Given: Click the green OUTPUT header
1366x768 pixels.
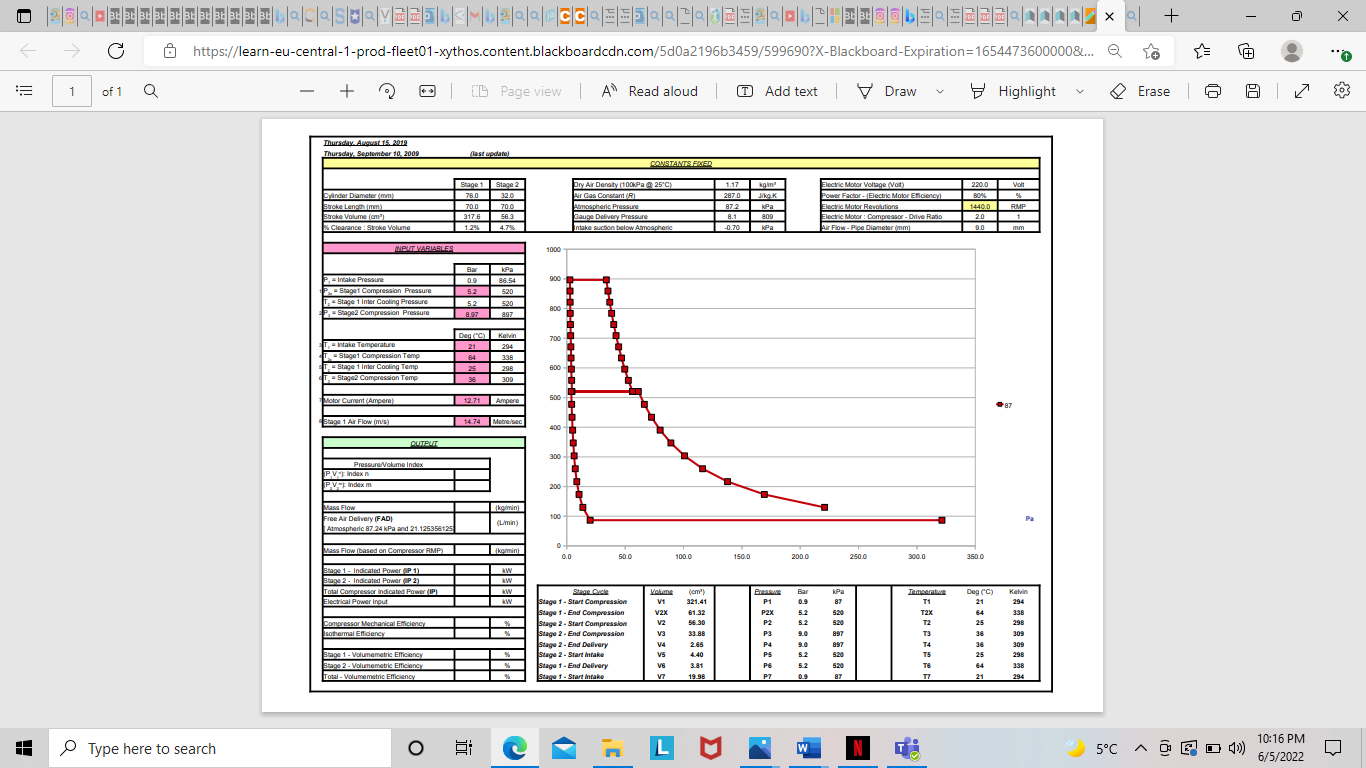Looking at the screenshot, I should 423,443.
